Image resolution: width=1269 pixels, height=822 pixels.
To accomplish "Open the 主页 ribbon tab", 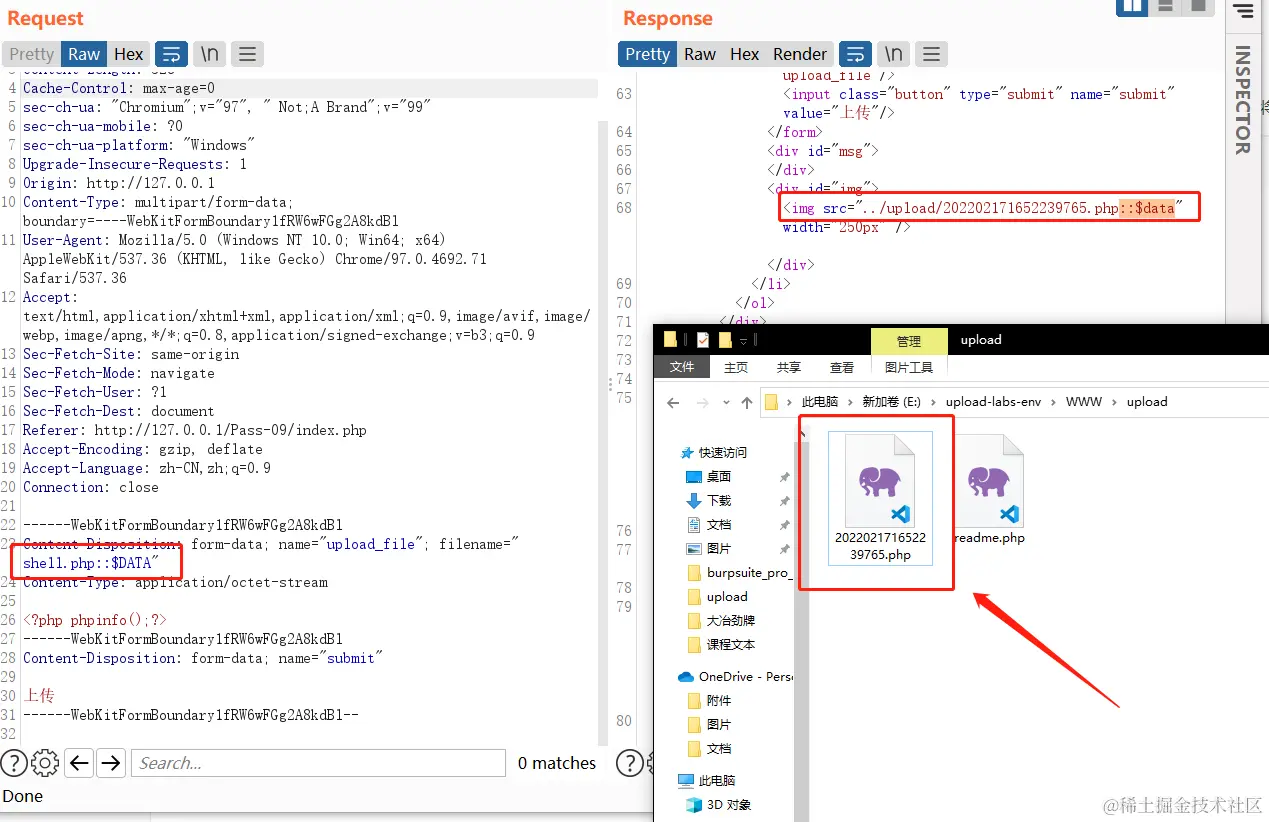I will coord(736,367).
